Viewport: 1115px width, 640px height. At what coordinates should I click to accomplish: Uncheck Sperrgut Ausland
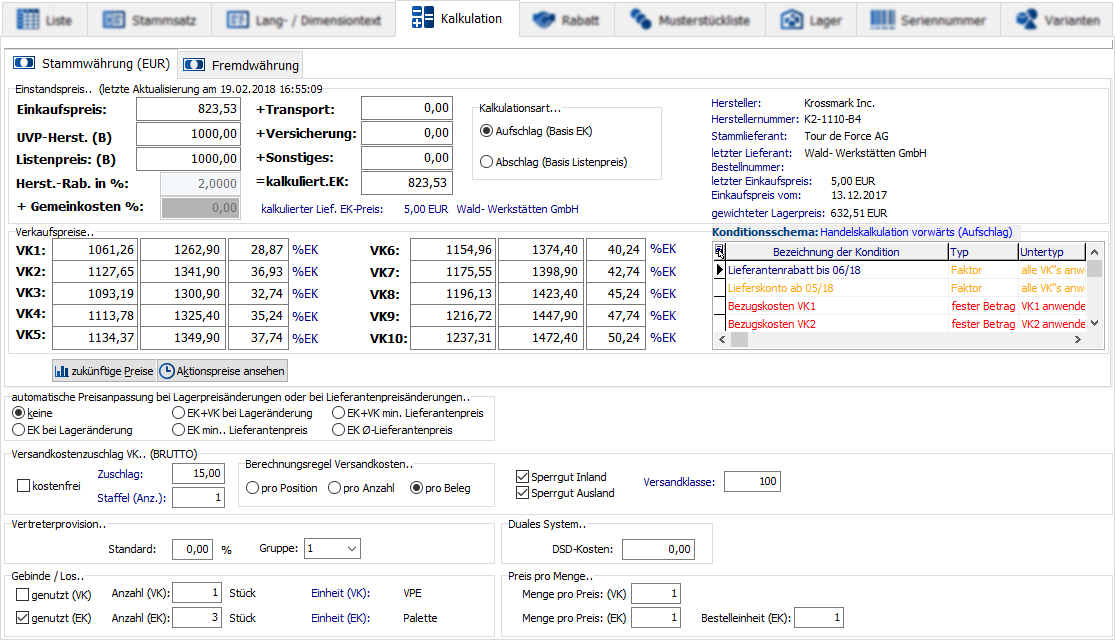click(523, 493)
